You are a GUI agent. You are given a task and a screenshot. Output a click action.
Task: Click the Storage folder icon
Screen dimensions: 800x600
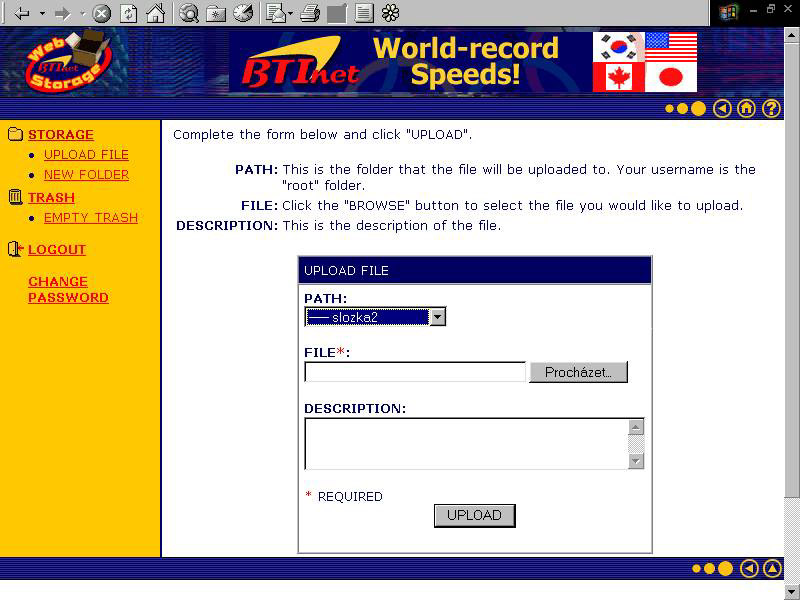pyautogui.click(x=15, y=135)
